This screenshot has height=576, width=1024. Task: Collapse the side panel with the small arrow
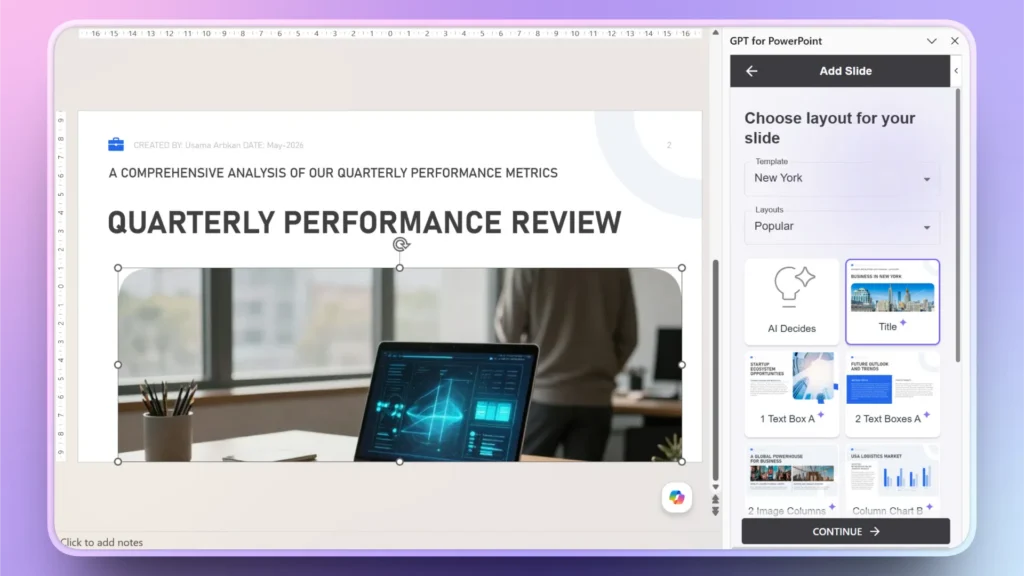point(956,71)
